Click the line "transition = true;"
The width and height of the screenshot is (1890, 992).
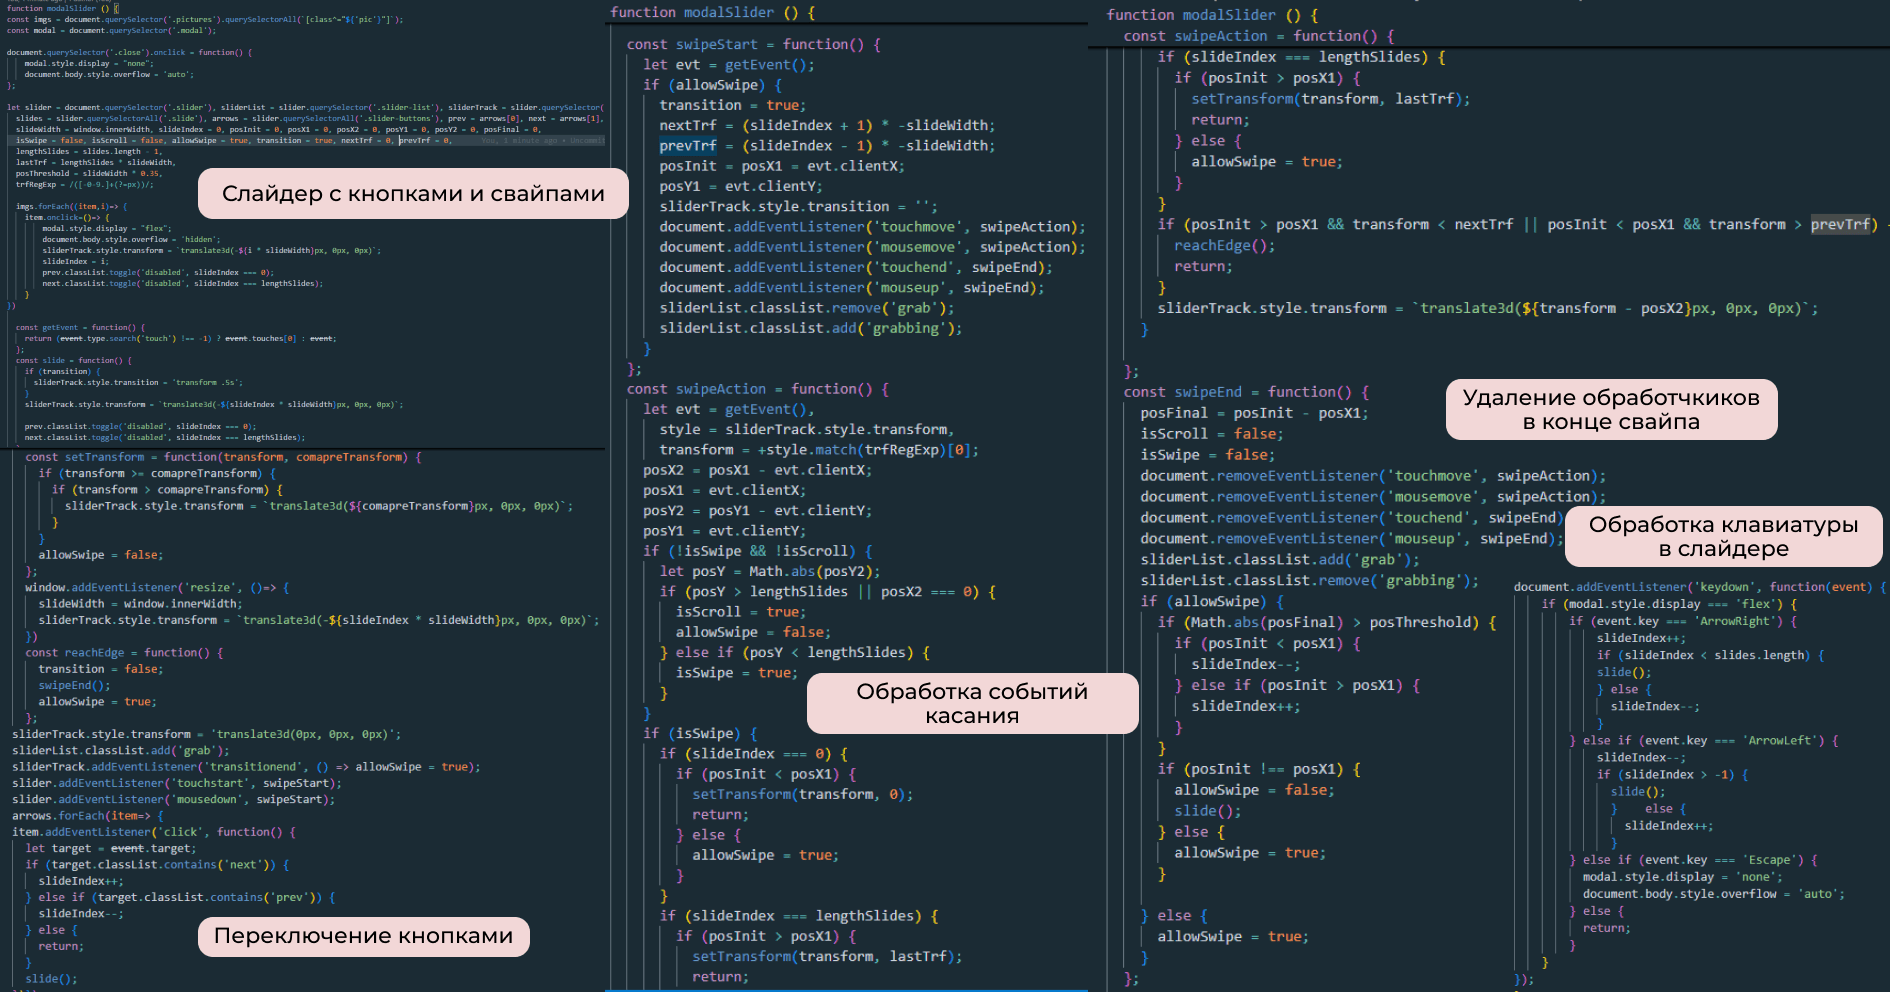click(x=732, y=105)
